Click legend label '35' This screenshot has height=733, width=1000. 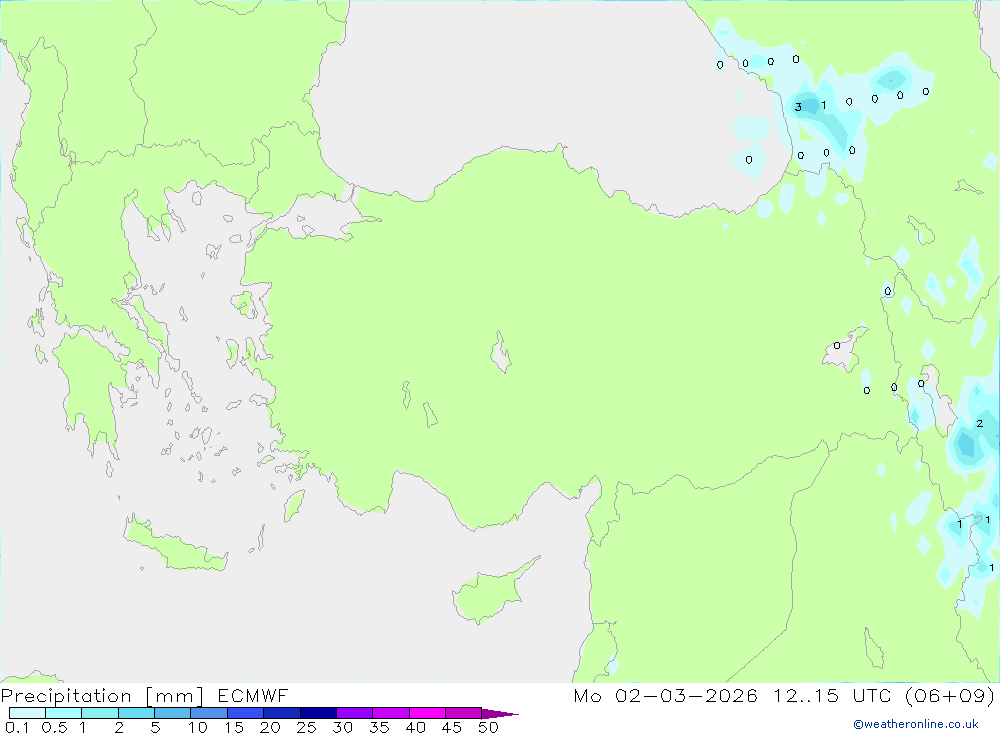click(379, 727)
